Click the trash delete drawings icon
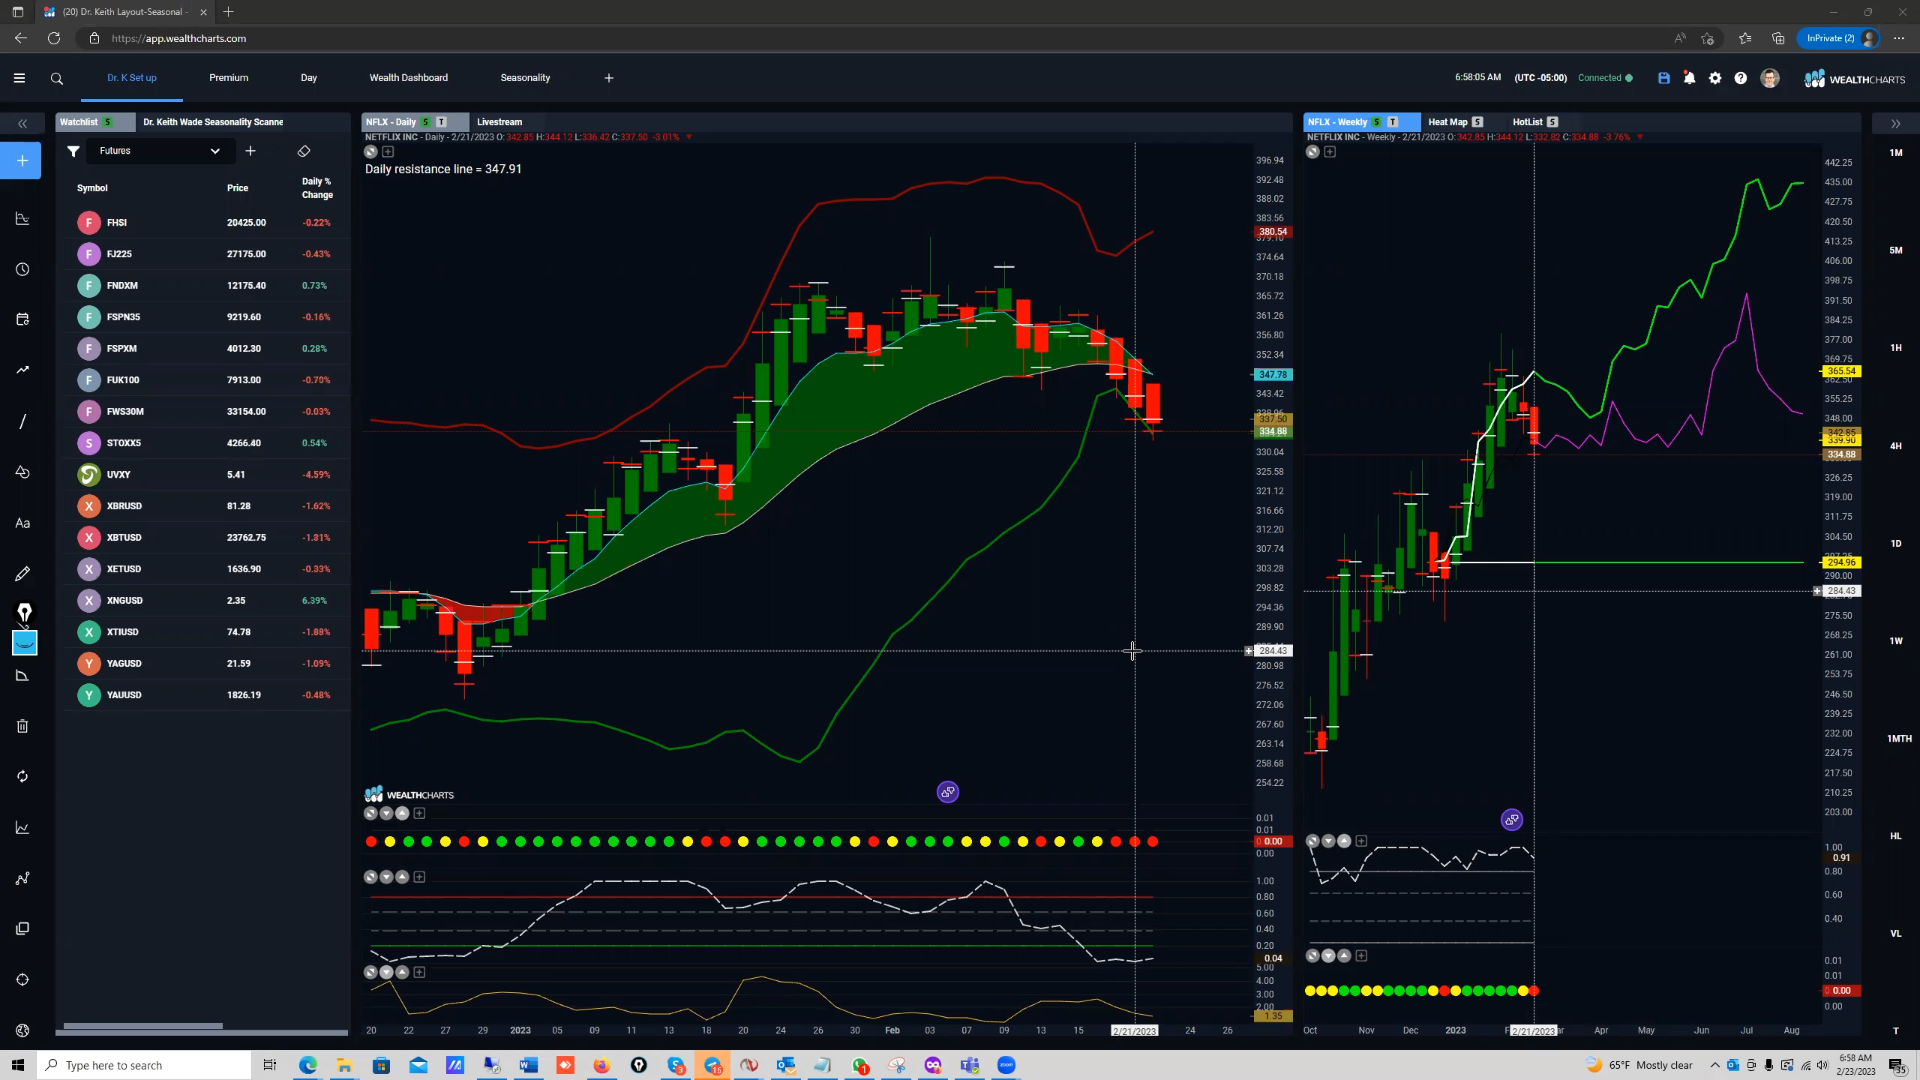The image size is (1920, 1080). tap(22, 726)
